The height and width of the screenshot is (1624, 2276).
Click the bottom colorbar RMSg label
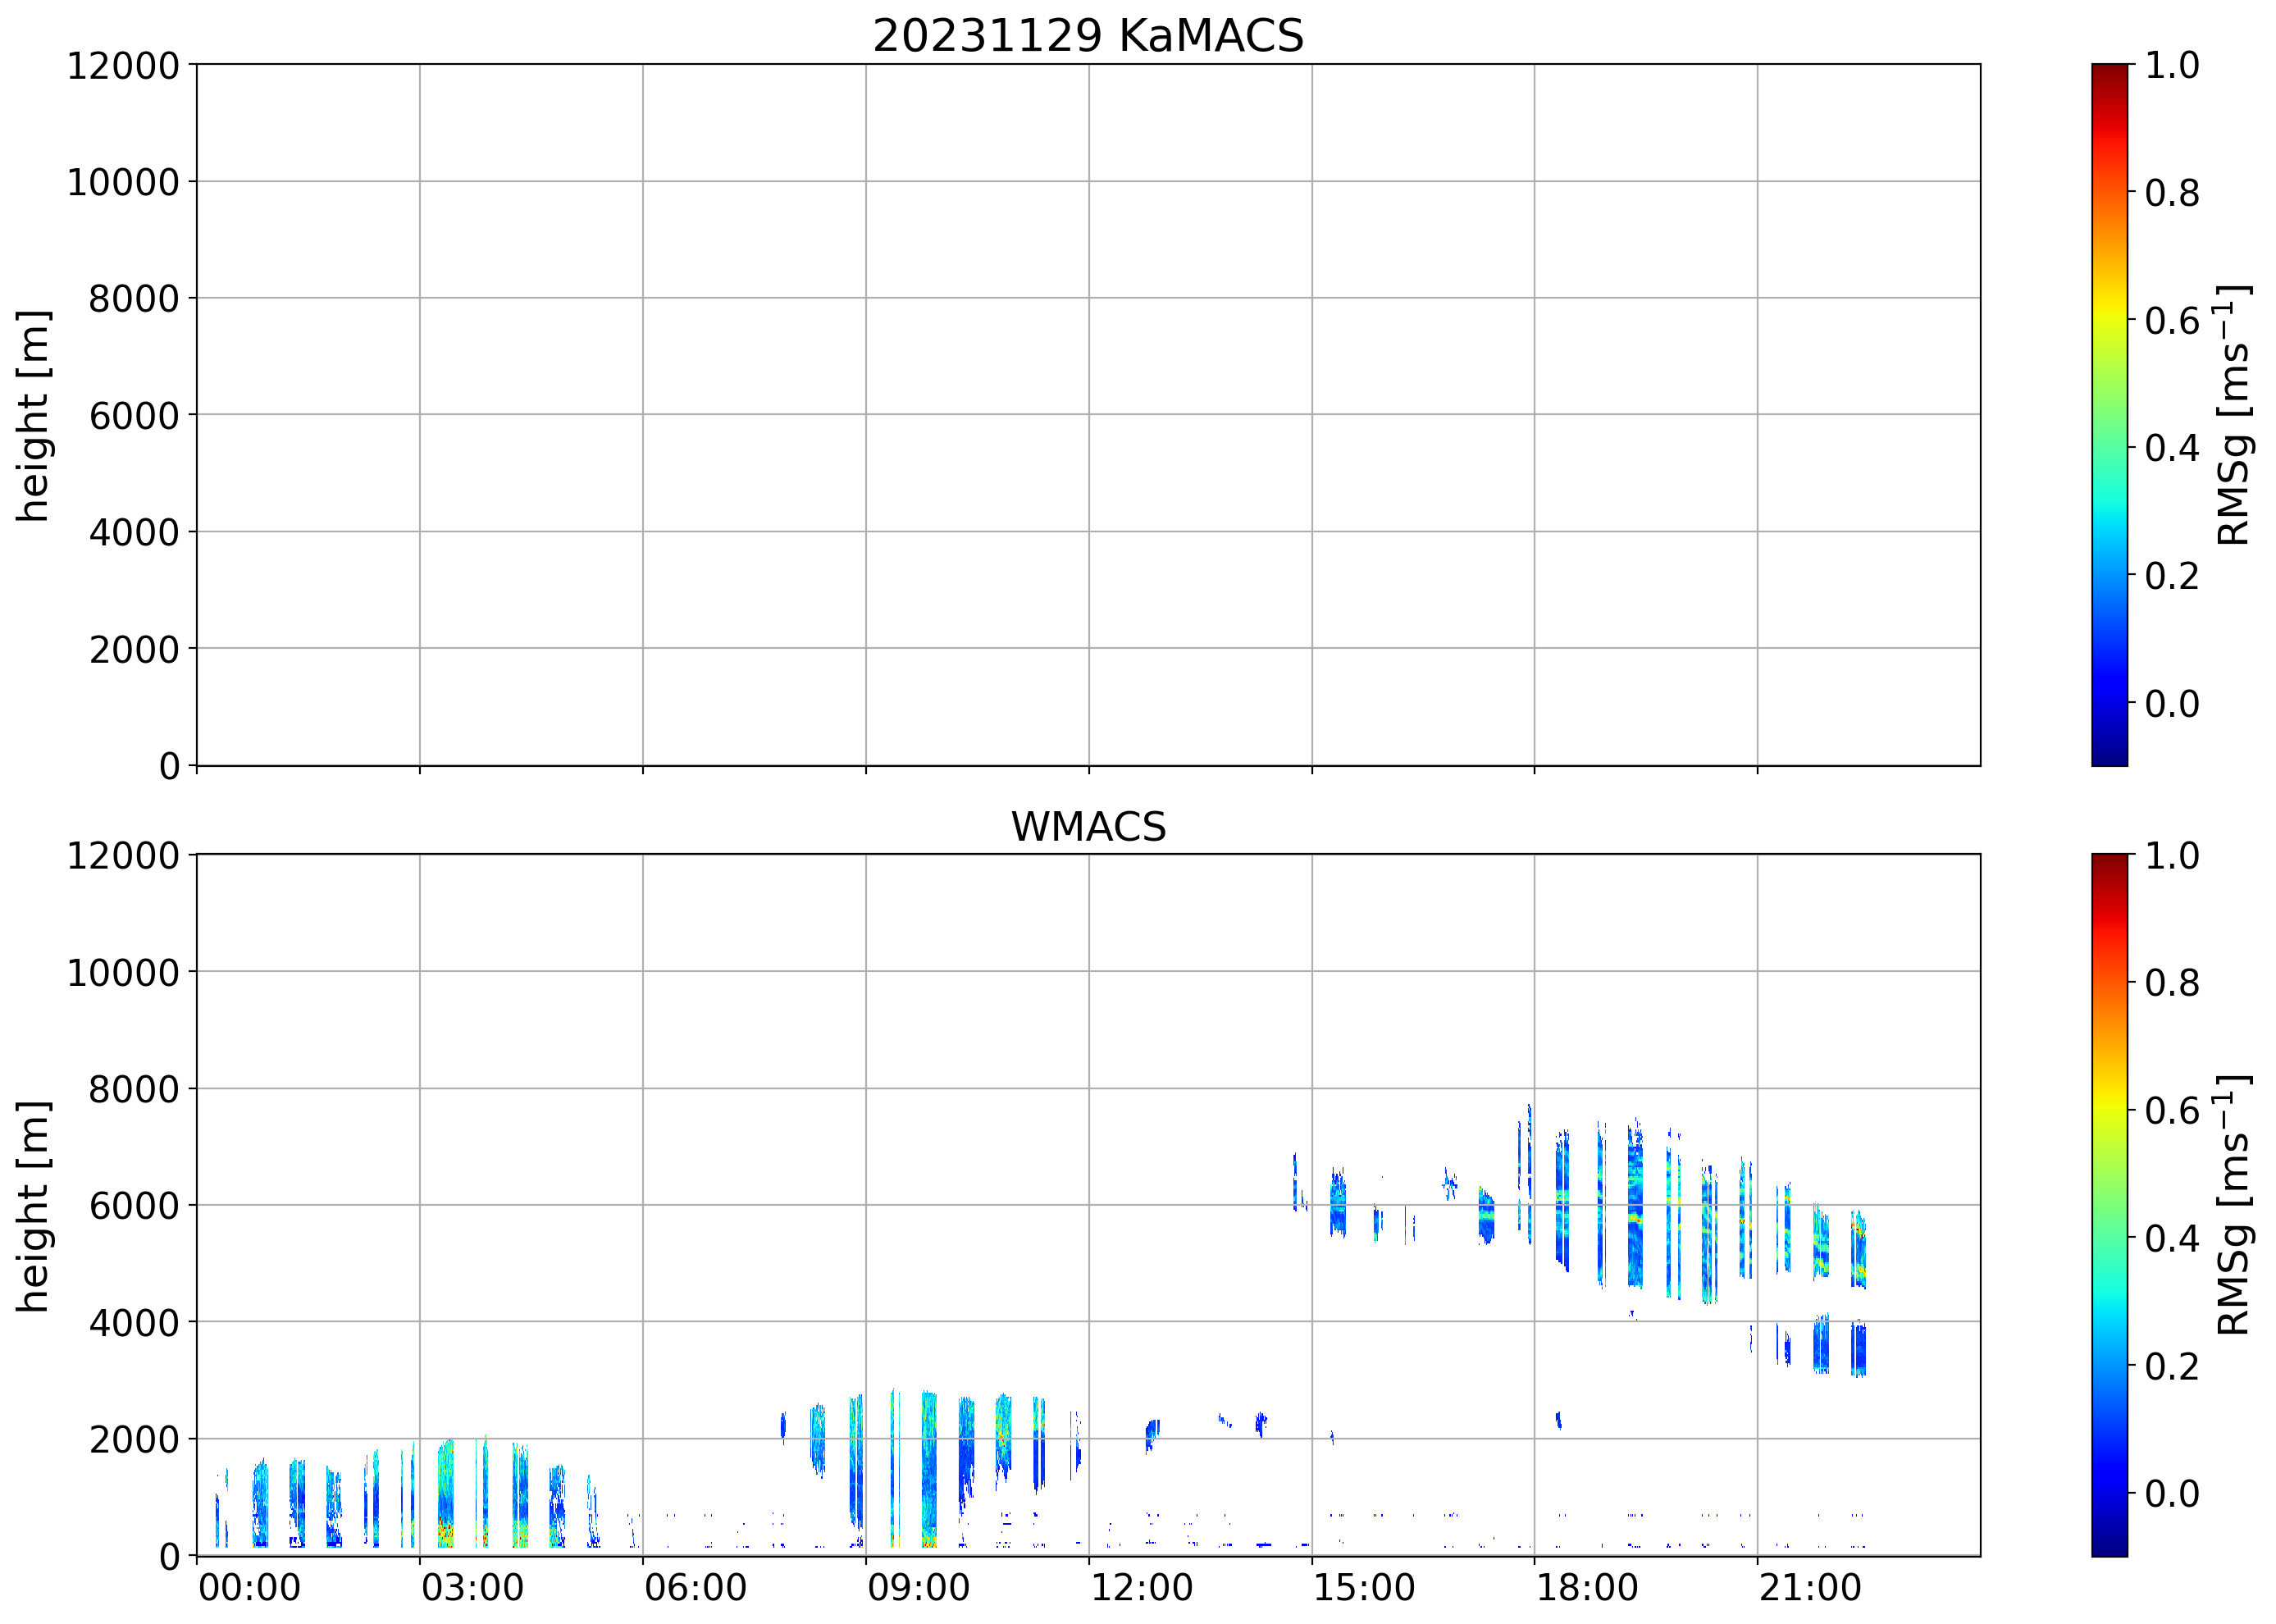click(x=2234, y=1205)
